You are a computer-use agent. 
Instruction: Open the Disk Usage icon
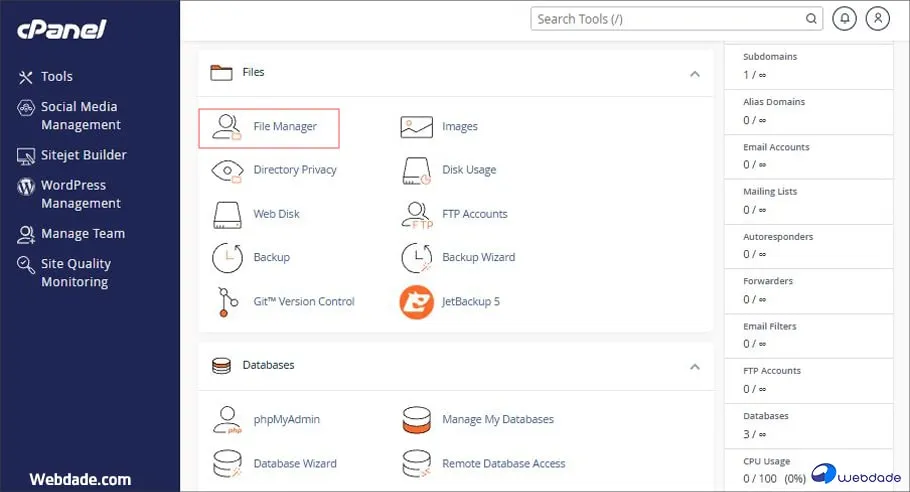(x=416, y=170)
